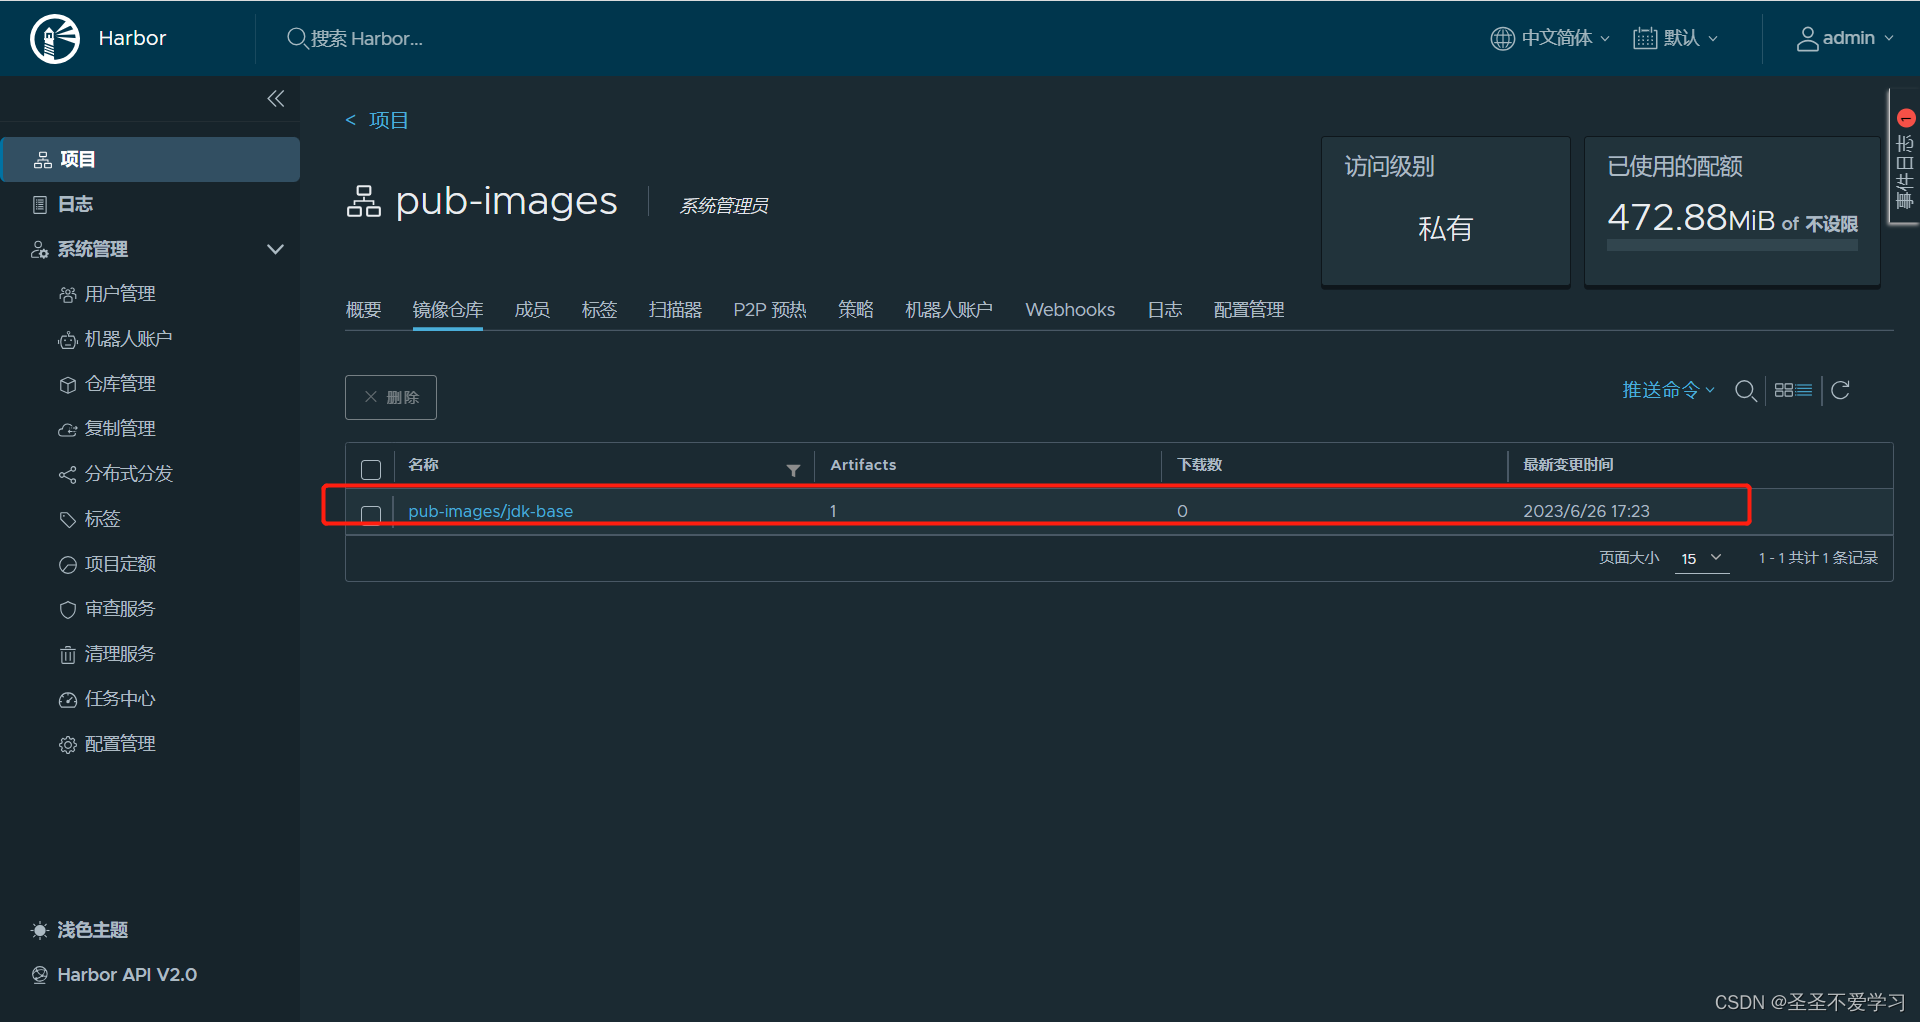Sort by the 下载数 column header
1920x1022 pixels.
click(1200, 465)
